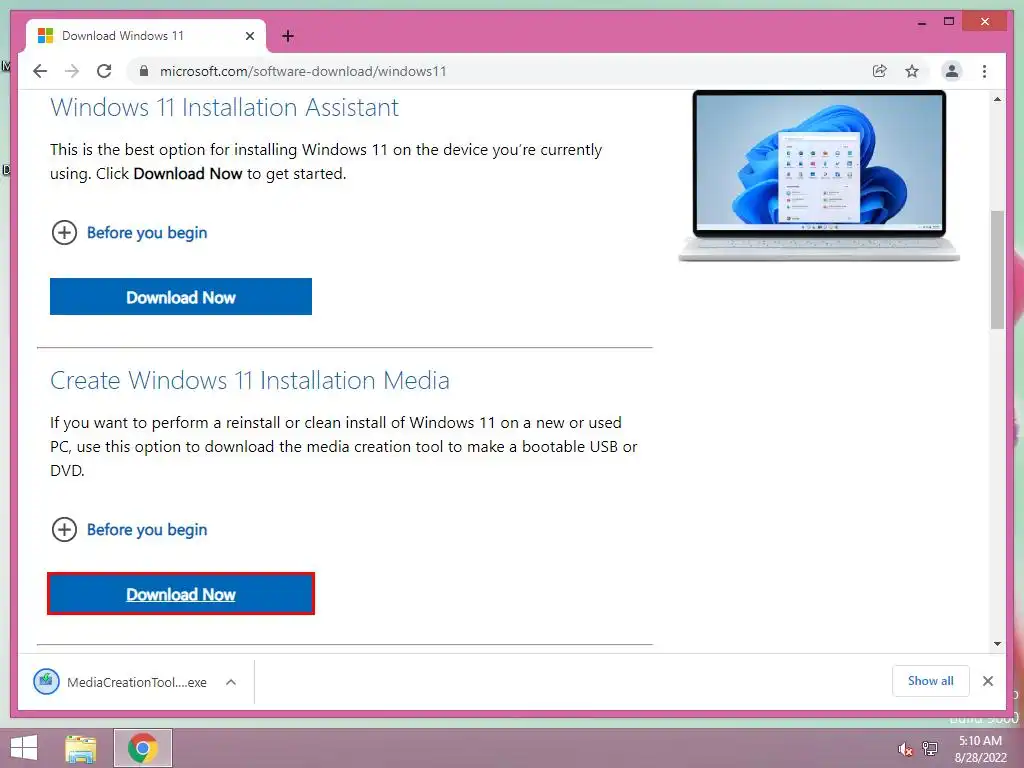Close the downloads bar
Image resolution: width=1024 pixels, height=768 pixels.
988,681
